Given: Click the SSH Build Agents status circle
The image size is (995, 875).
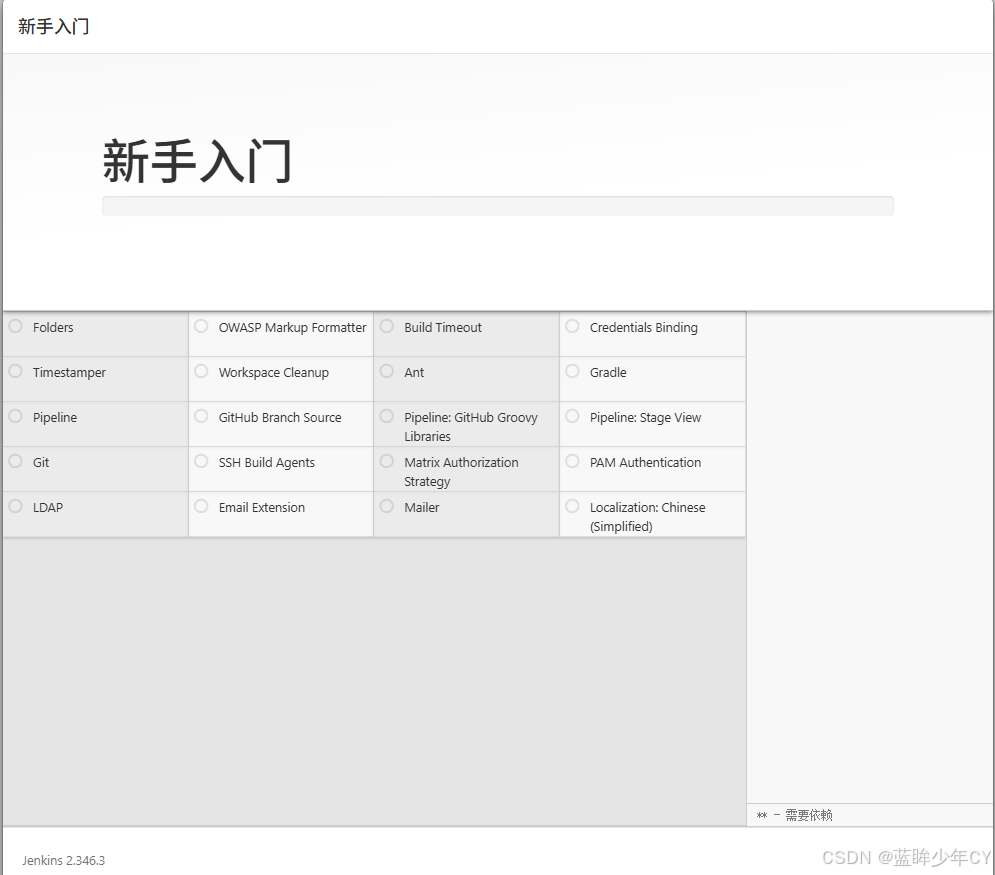Looking at the screenshot, I should [x=201, y=461].
